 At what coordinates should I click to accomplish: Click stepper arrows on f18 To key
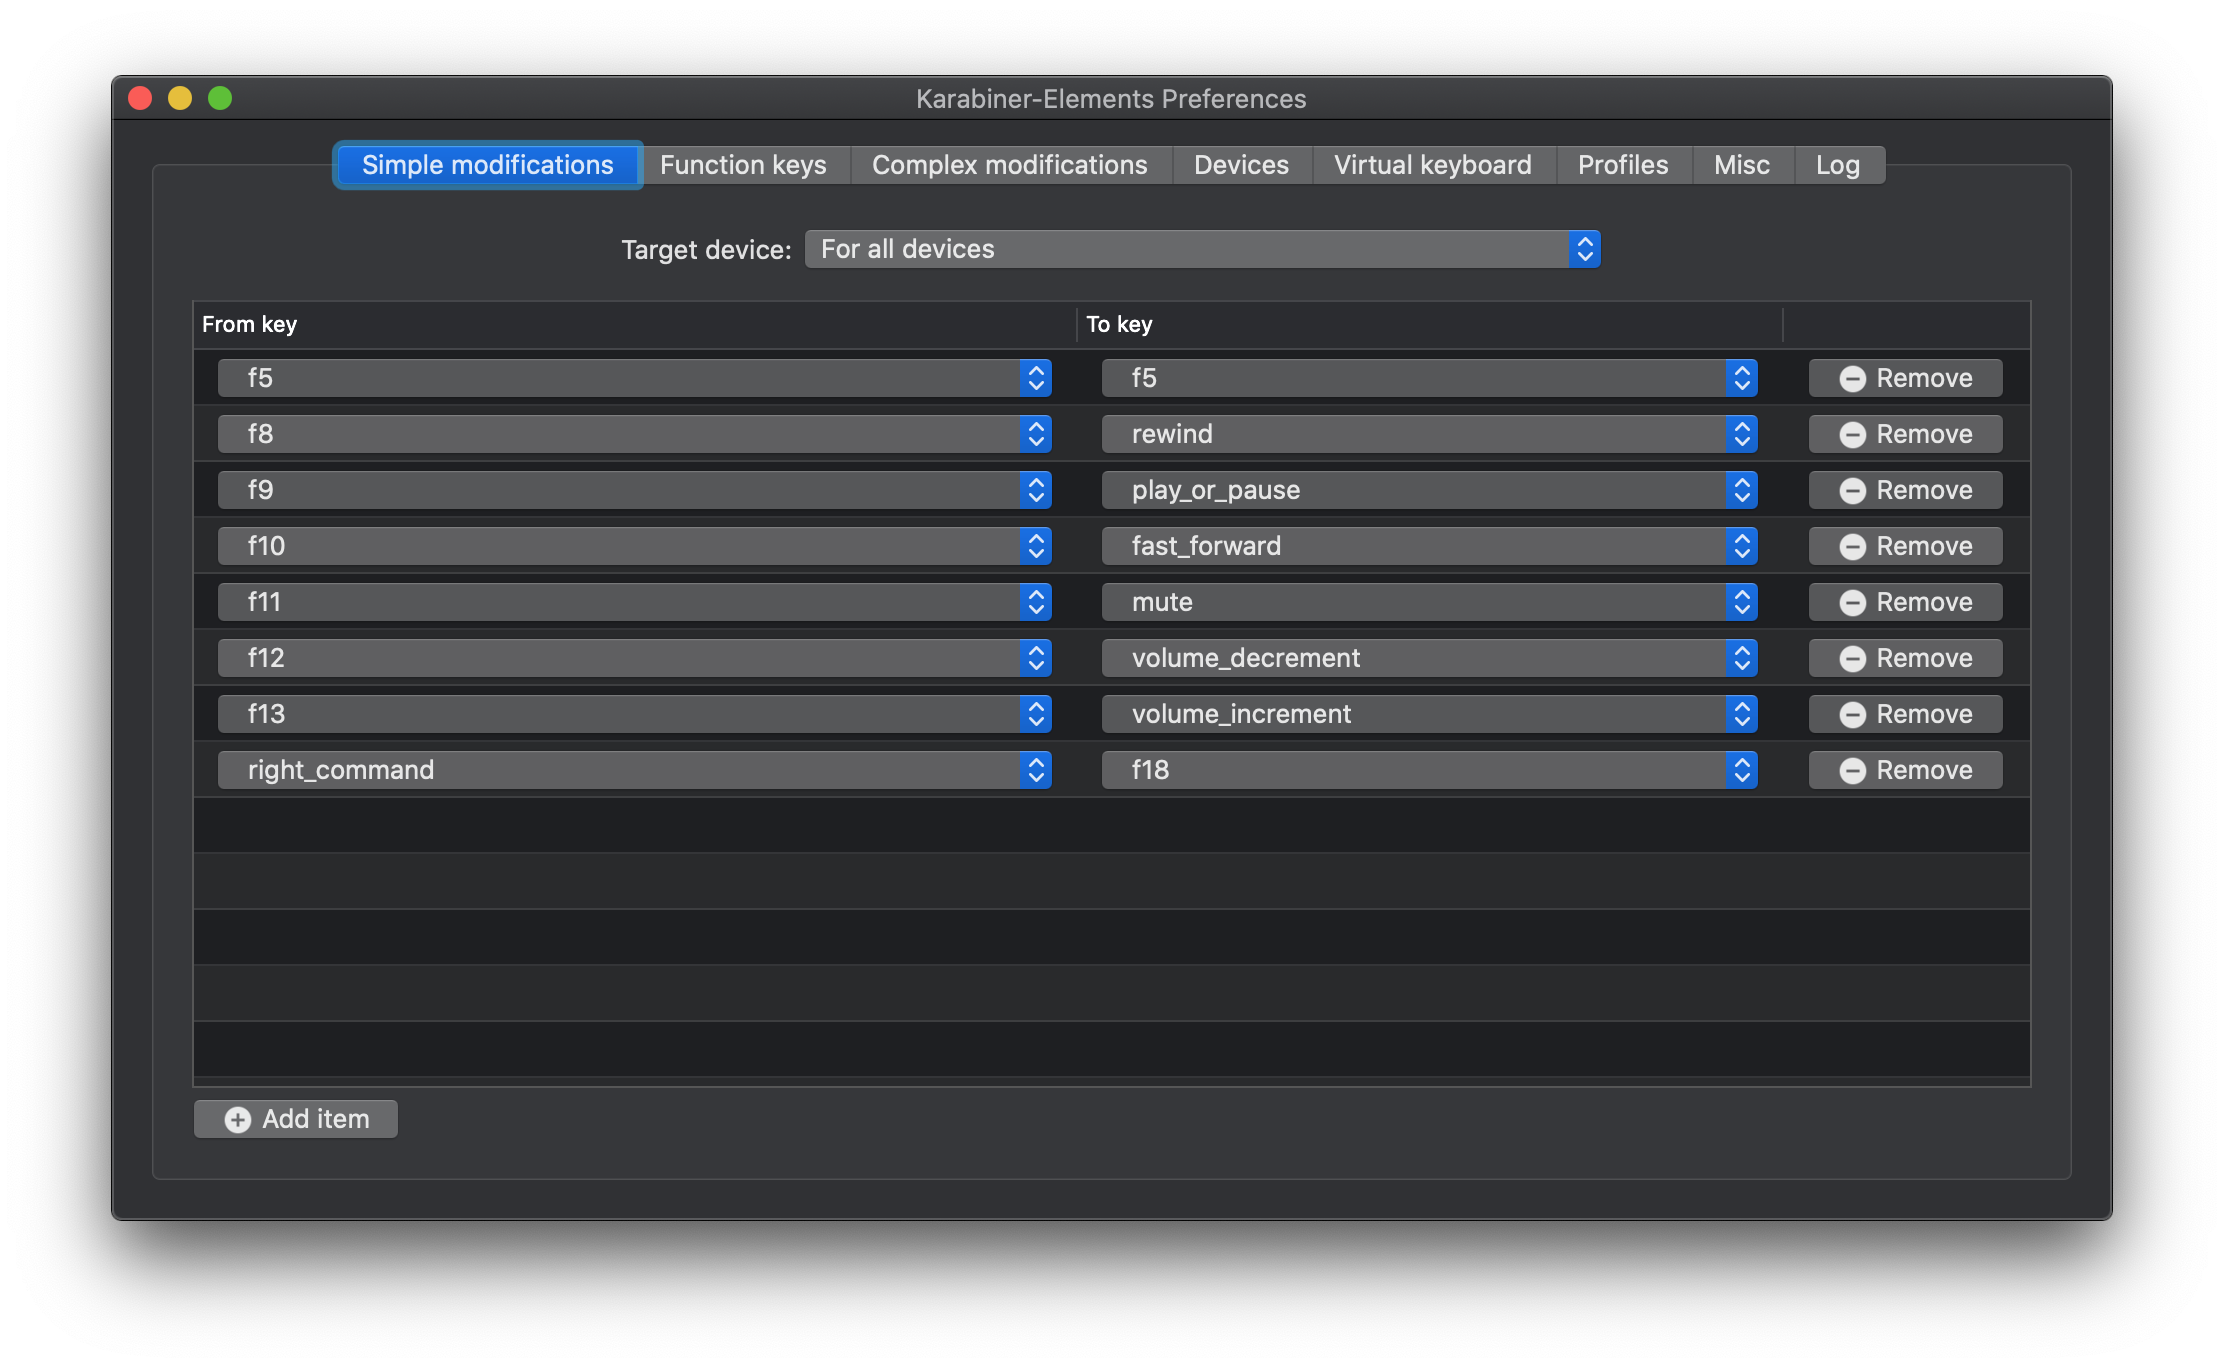point(1741,770)
